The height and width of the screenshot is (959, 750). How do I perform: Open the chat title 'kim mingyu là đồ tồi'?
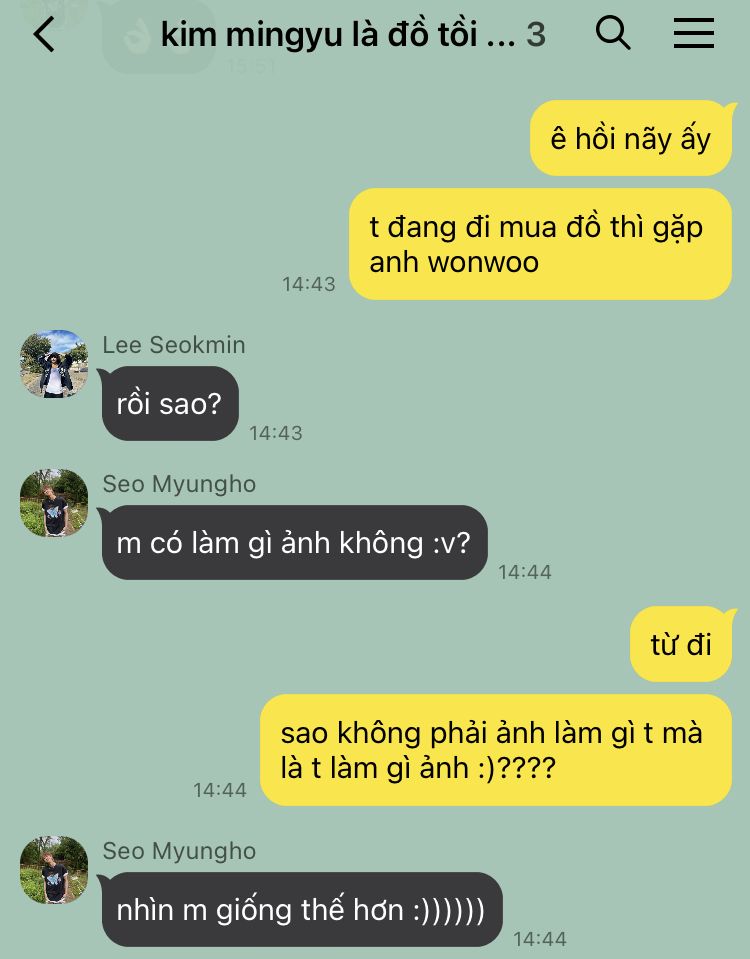pos(338,34)
